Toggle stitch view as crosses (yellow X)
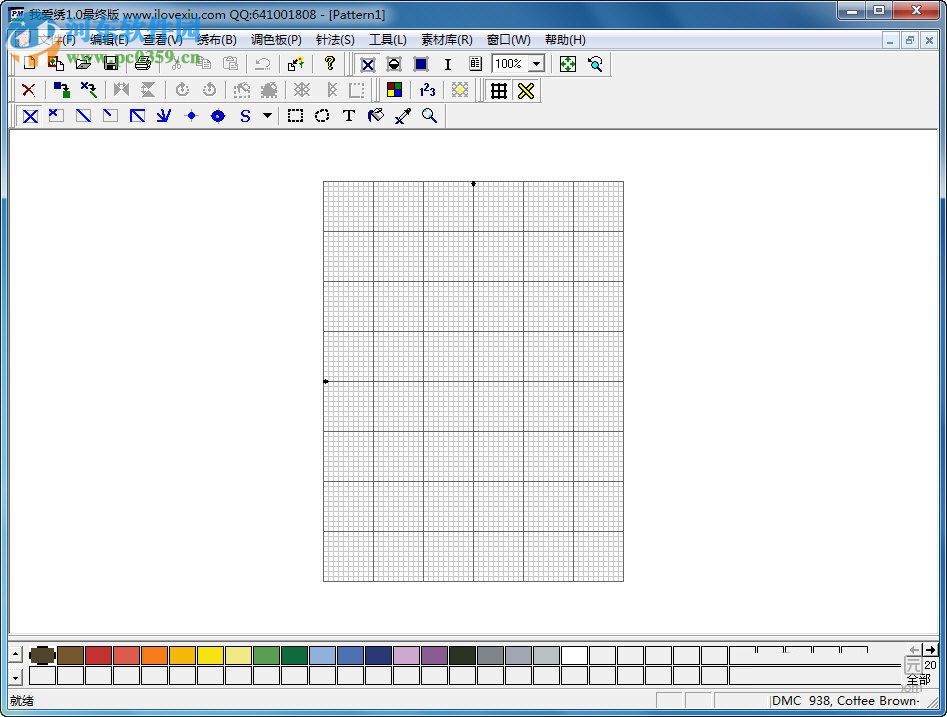This screenshot has height=717, width=947. click(x=526, y=90)
